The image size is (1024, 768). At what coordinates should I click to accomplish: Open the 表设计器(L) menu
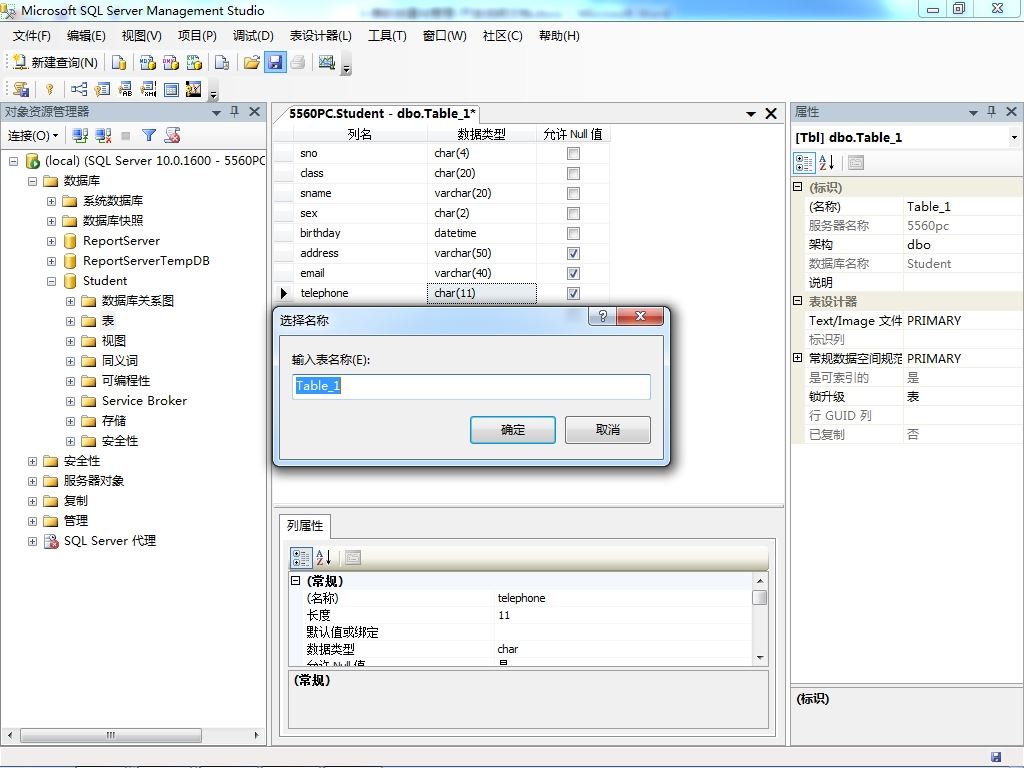[321, 36]
